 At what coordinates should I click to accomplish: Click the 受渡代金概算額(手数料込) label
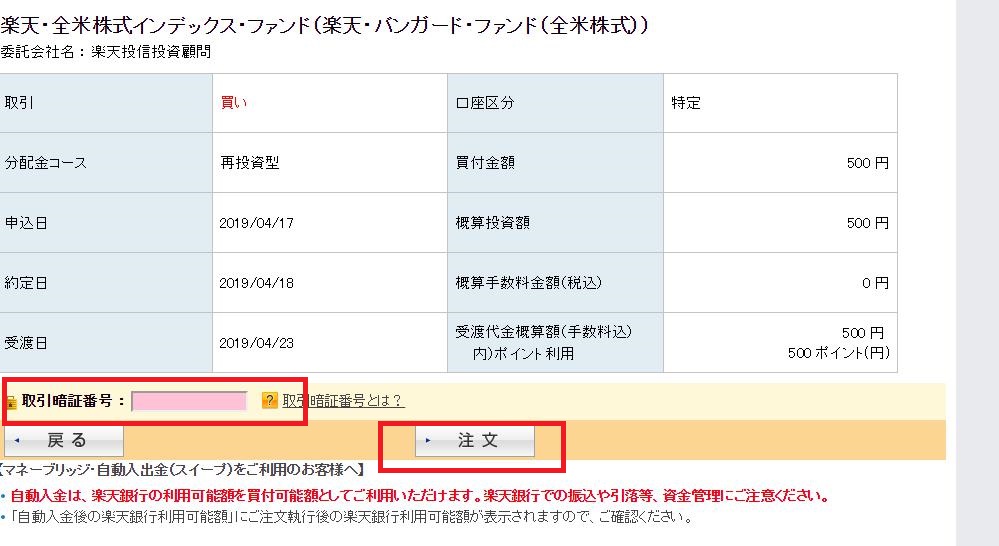click(x=543, y=332)
